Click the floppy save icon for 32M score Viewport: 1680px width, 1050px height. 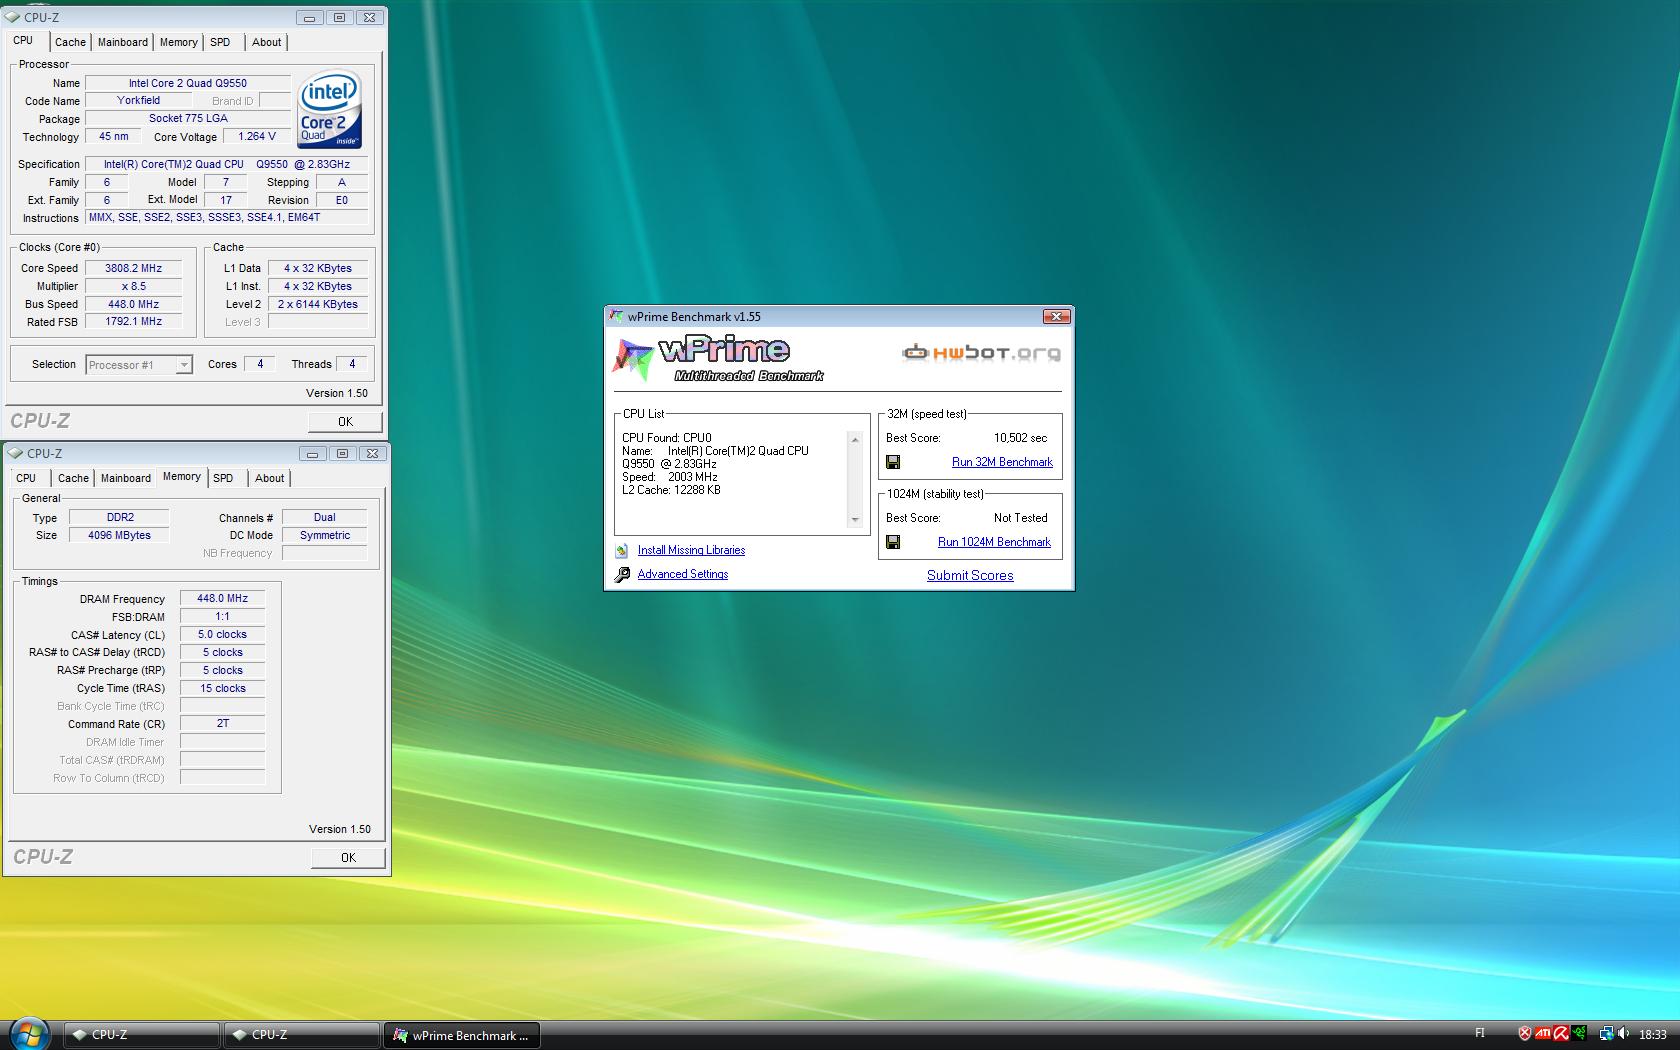coord(893,462)
